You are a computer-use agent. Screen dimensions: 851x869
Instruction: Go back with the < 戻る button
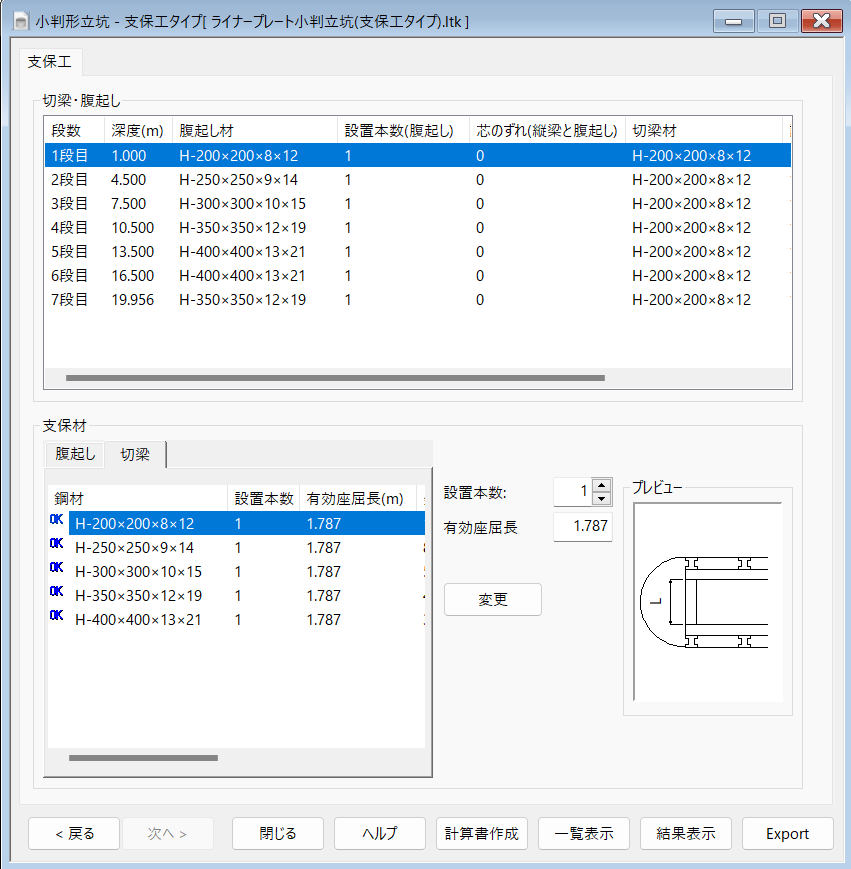click(74, 833)
